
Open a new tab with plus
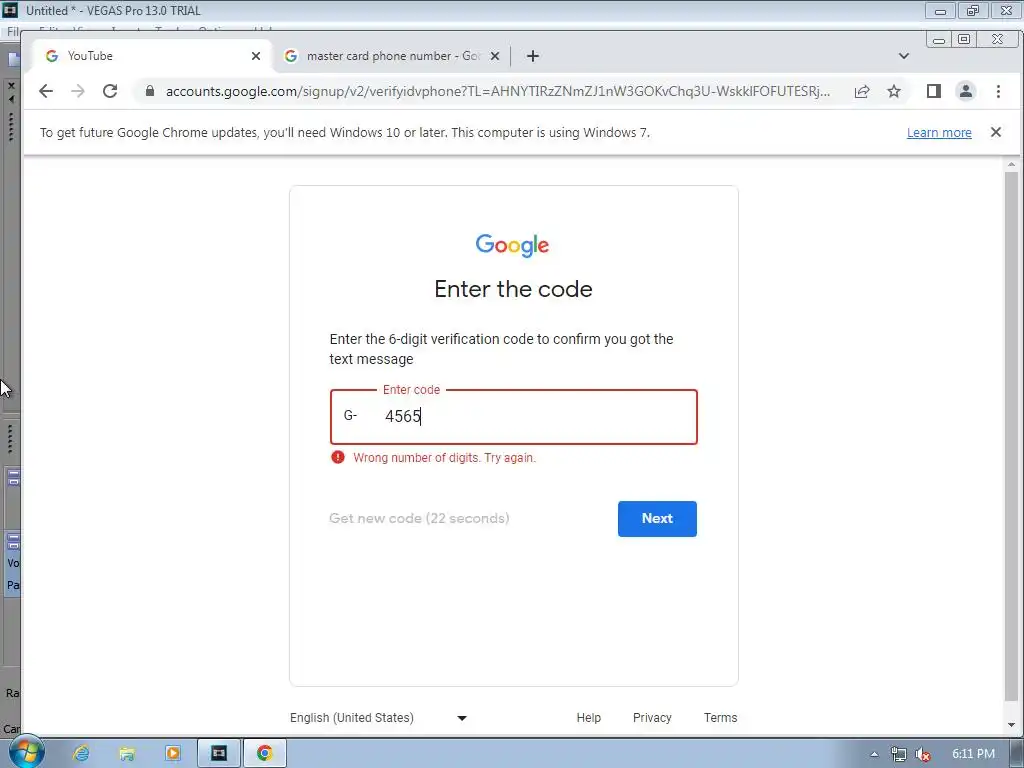[x=533, y=56]
